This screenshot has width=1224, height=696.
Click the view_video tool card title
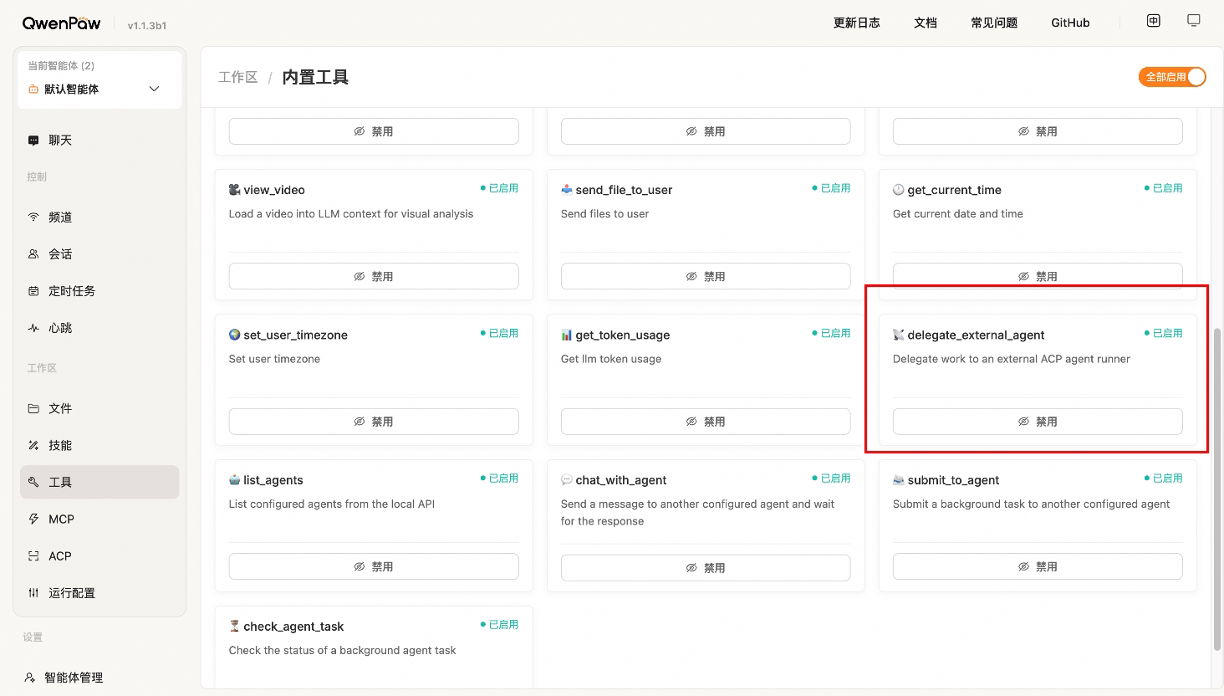(x=274, y=190)
